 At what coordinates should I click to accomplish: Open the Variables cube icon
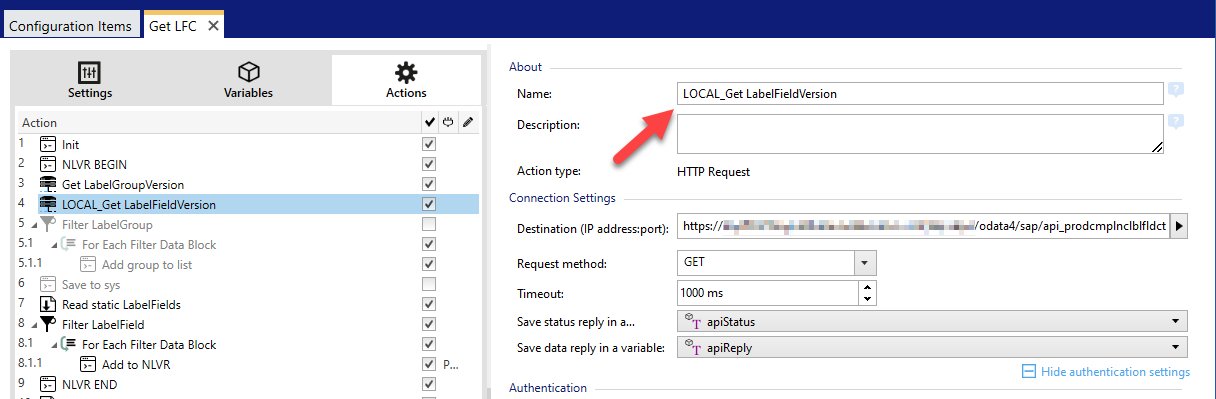pyautogui.click(x=248, y=72)
